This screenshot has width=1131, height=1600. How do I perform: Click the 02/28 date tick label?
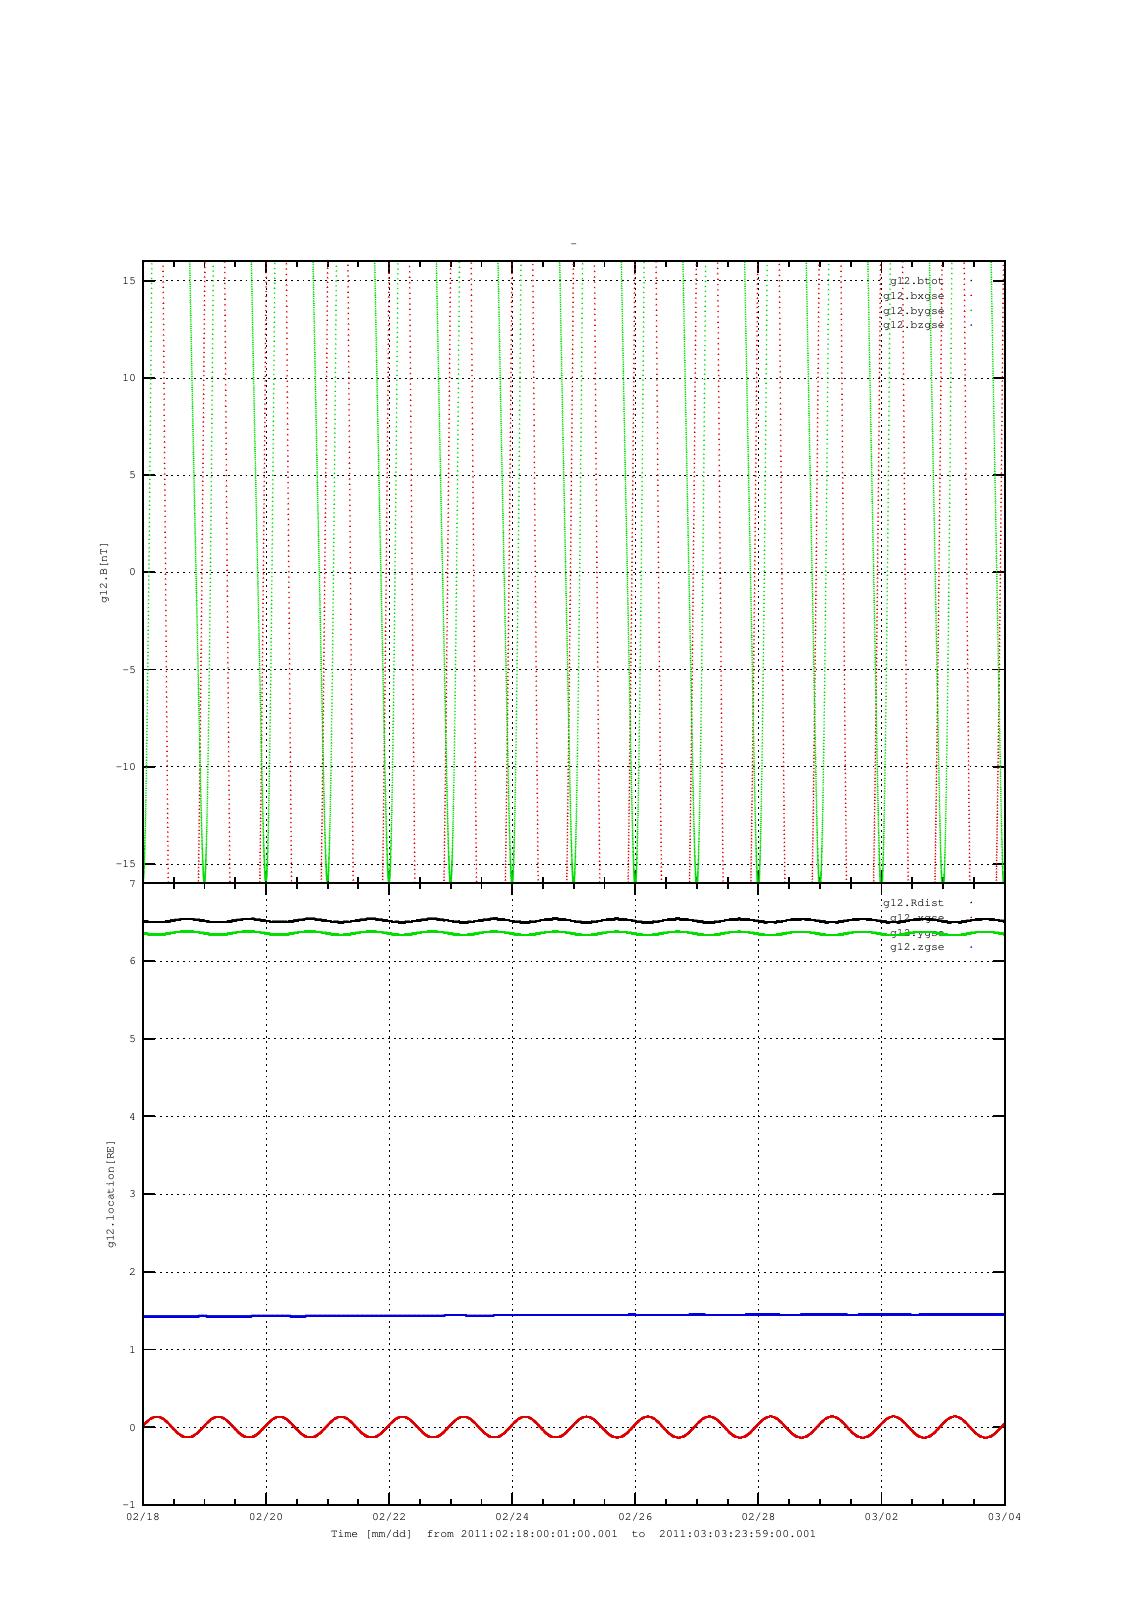pos(758,1516)
